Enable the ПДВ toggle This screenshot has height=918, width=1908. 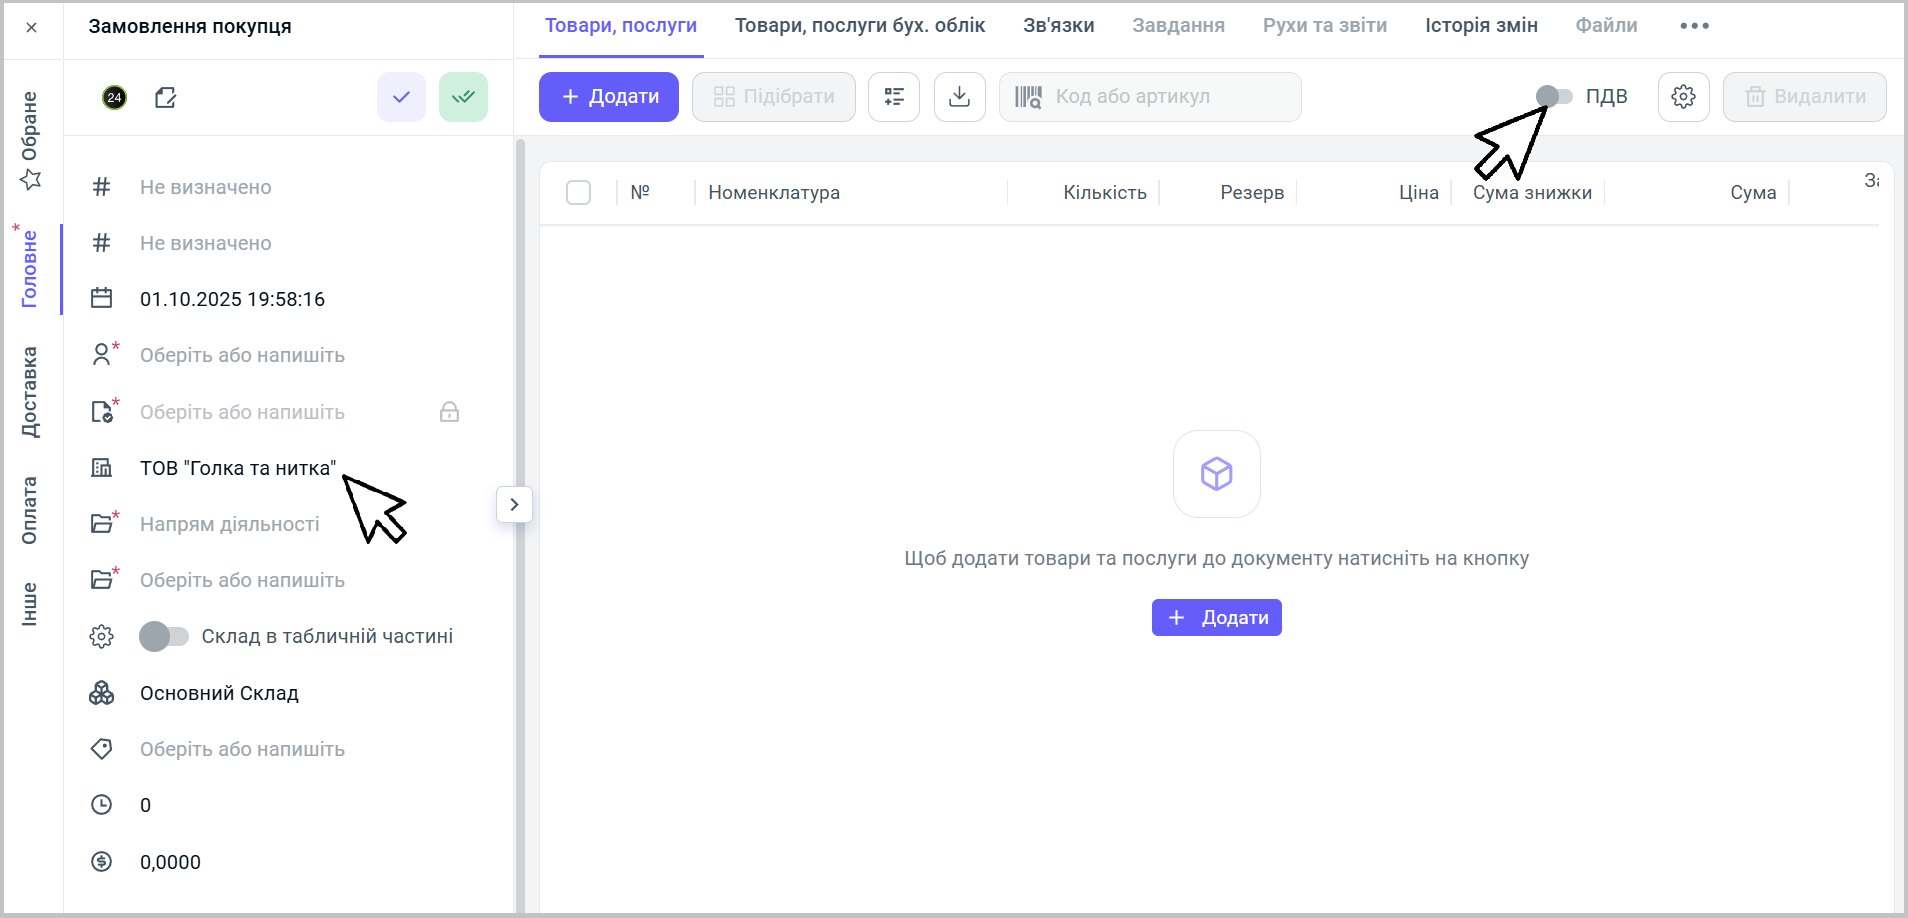pos(1554,96)
